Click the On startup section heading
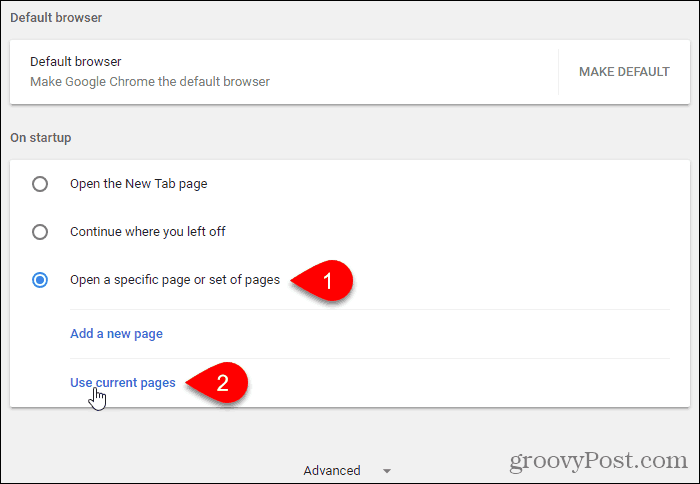The height and width of the screenshot is (484, 700). (x=41, y=138)
